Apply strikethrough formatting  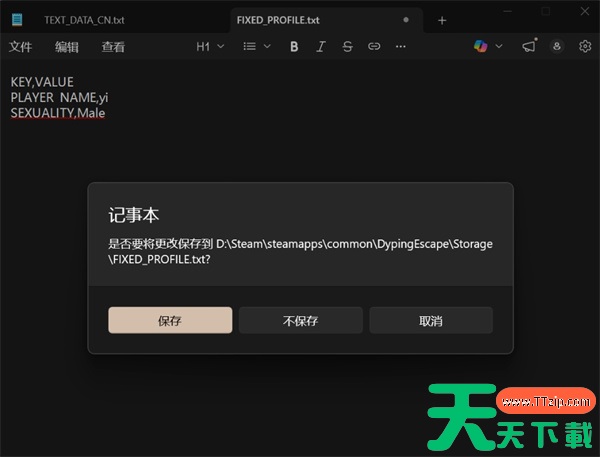(x=347, y=47)
